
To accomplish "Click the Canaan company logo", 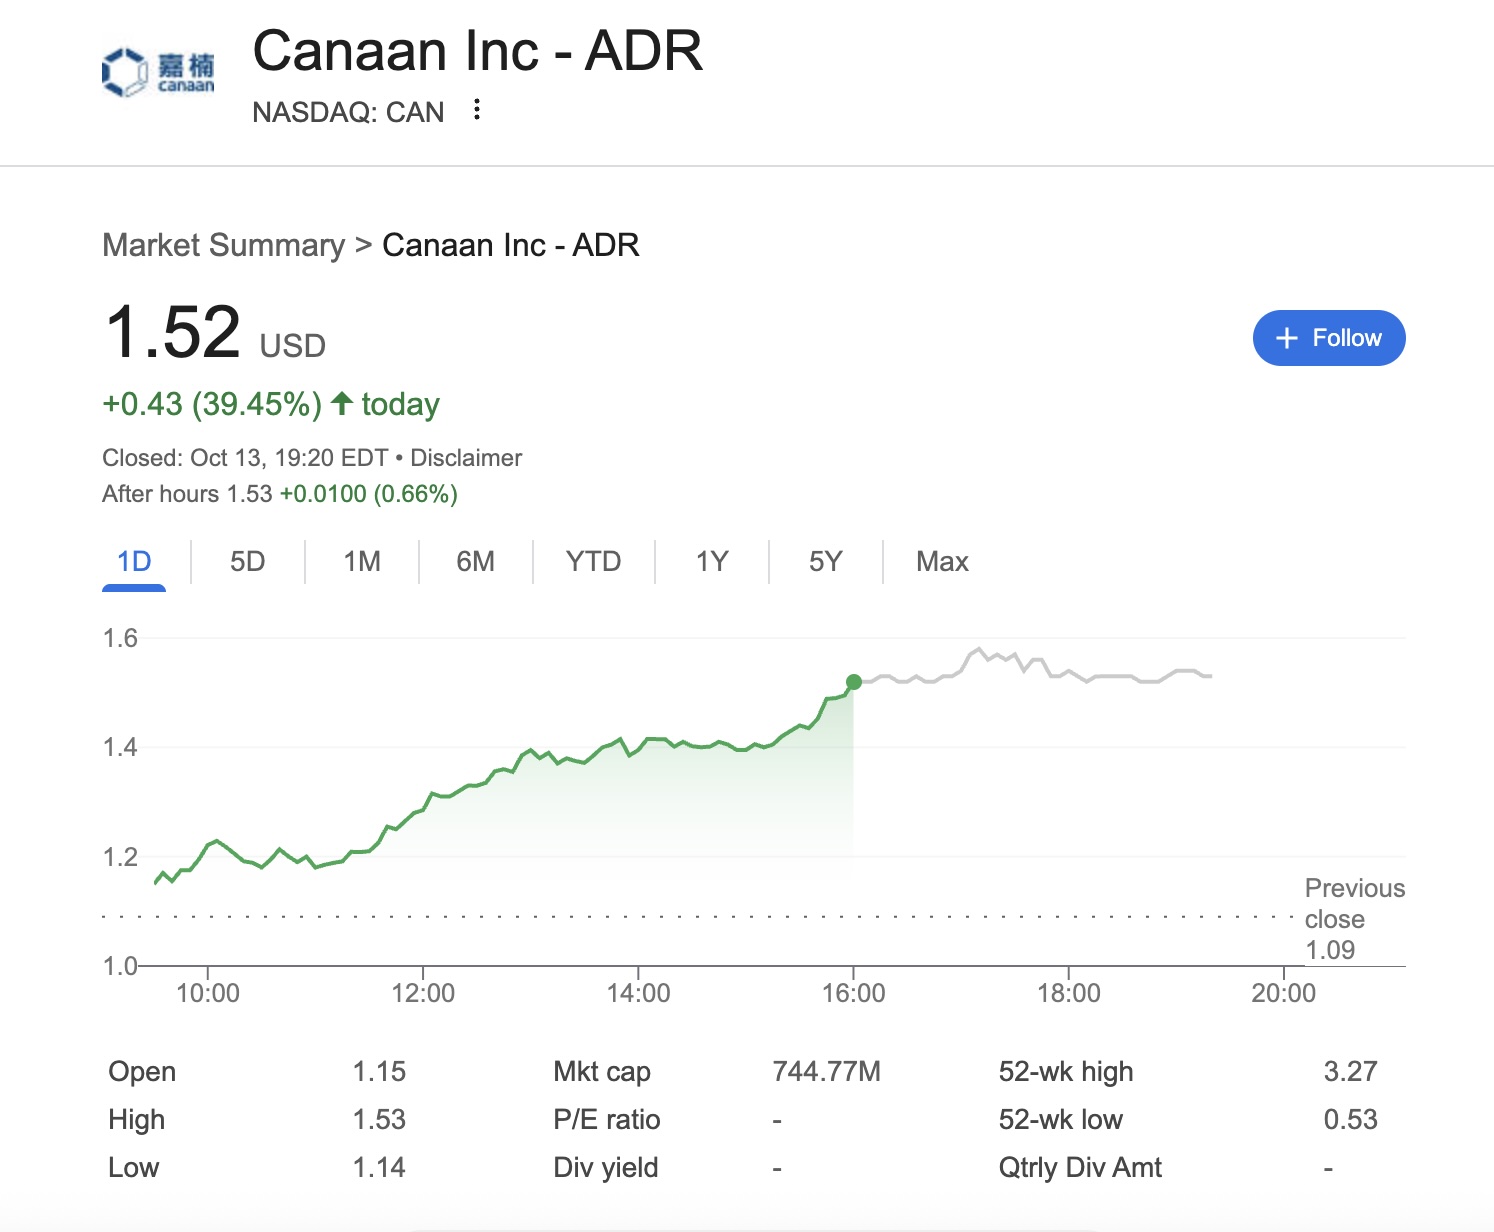I will 158,72.
